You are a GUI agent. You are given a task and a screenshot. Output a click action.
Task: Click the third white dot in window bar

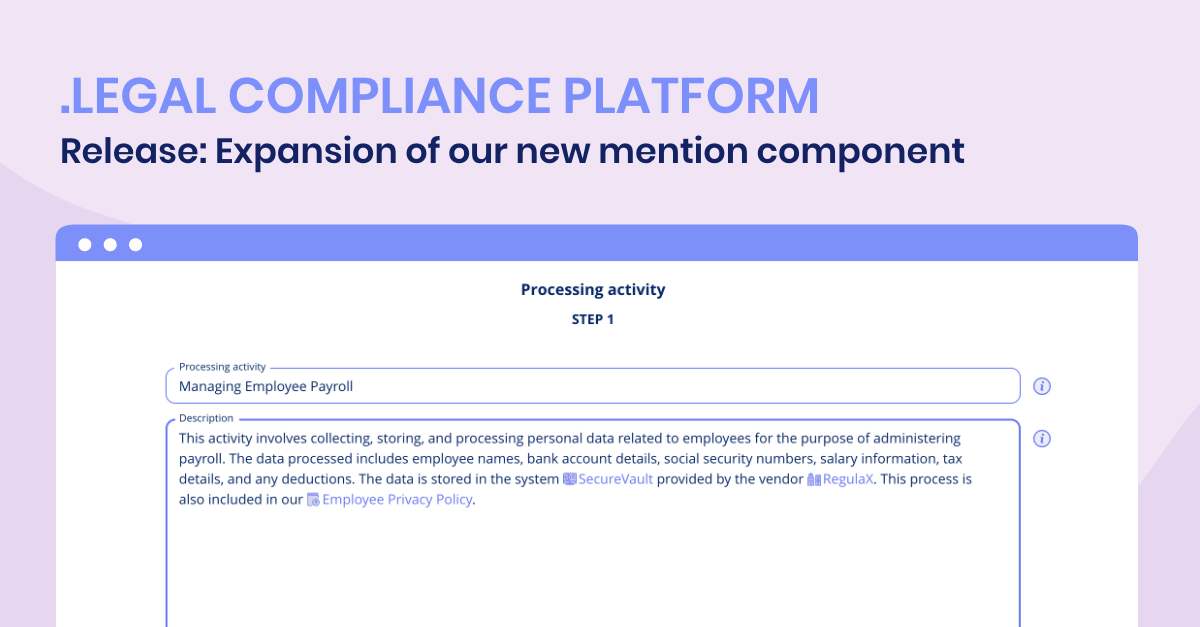[x=136, y=244]
